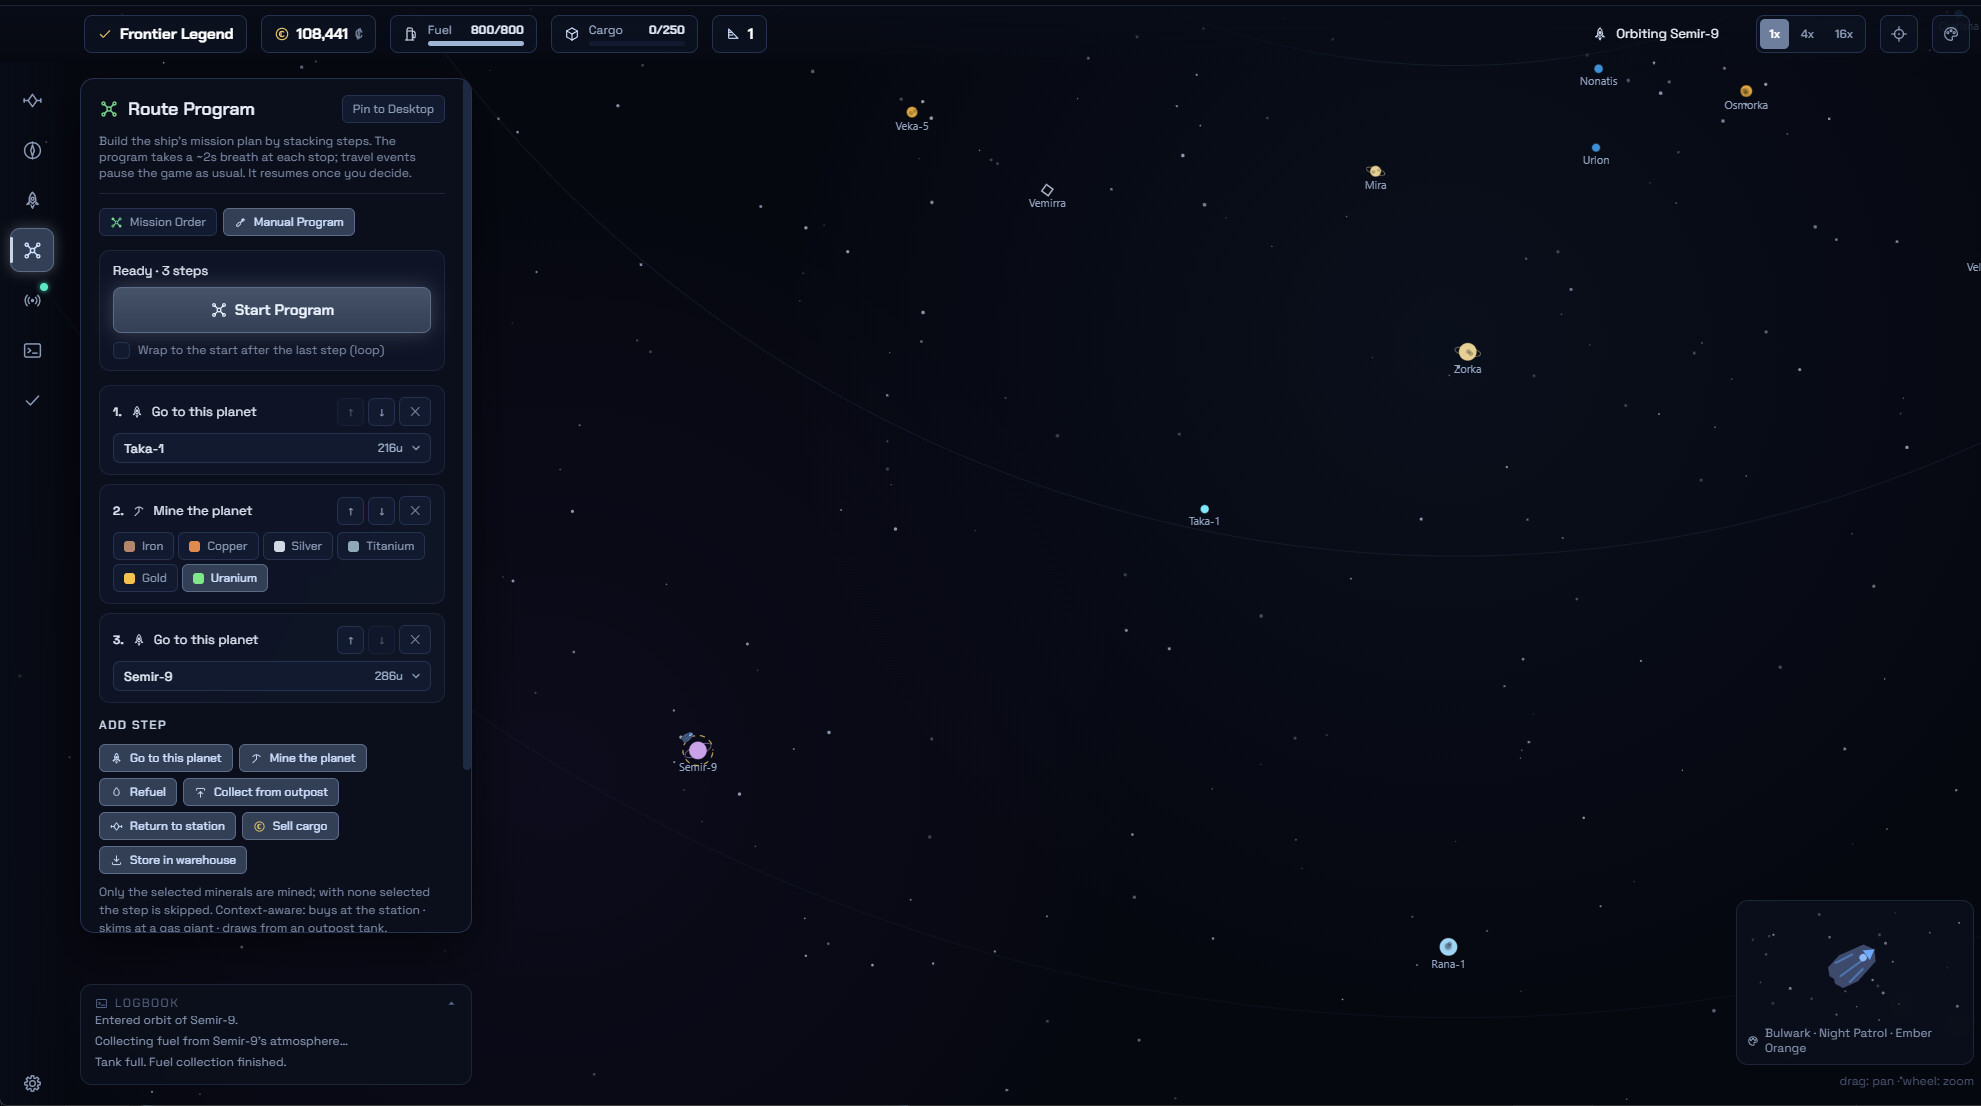The height and width of the screenshot is (1106, 1981).
Task: Add Store in warehouse step
Action: tap(173, 860)
